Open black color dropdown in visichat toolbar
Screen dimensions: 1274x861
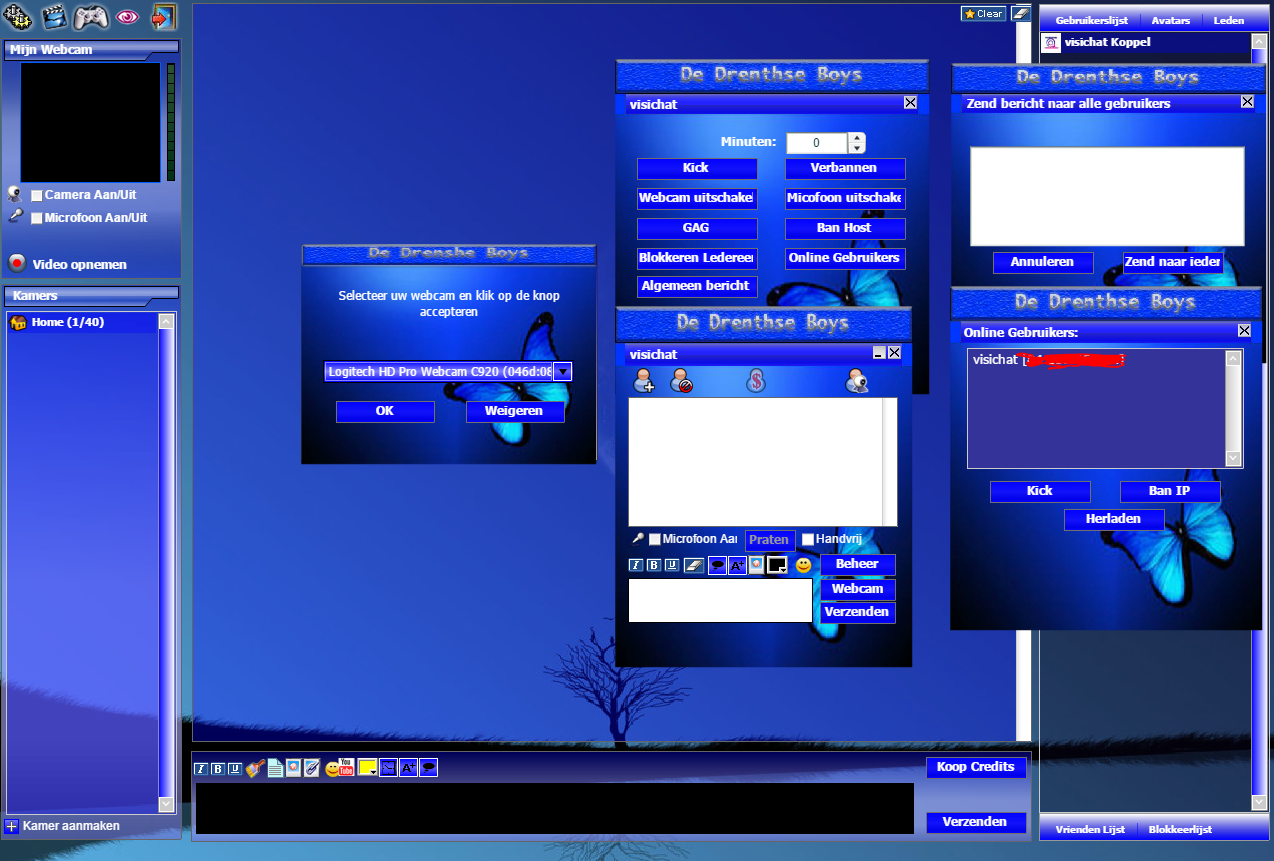pos(777,565)
